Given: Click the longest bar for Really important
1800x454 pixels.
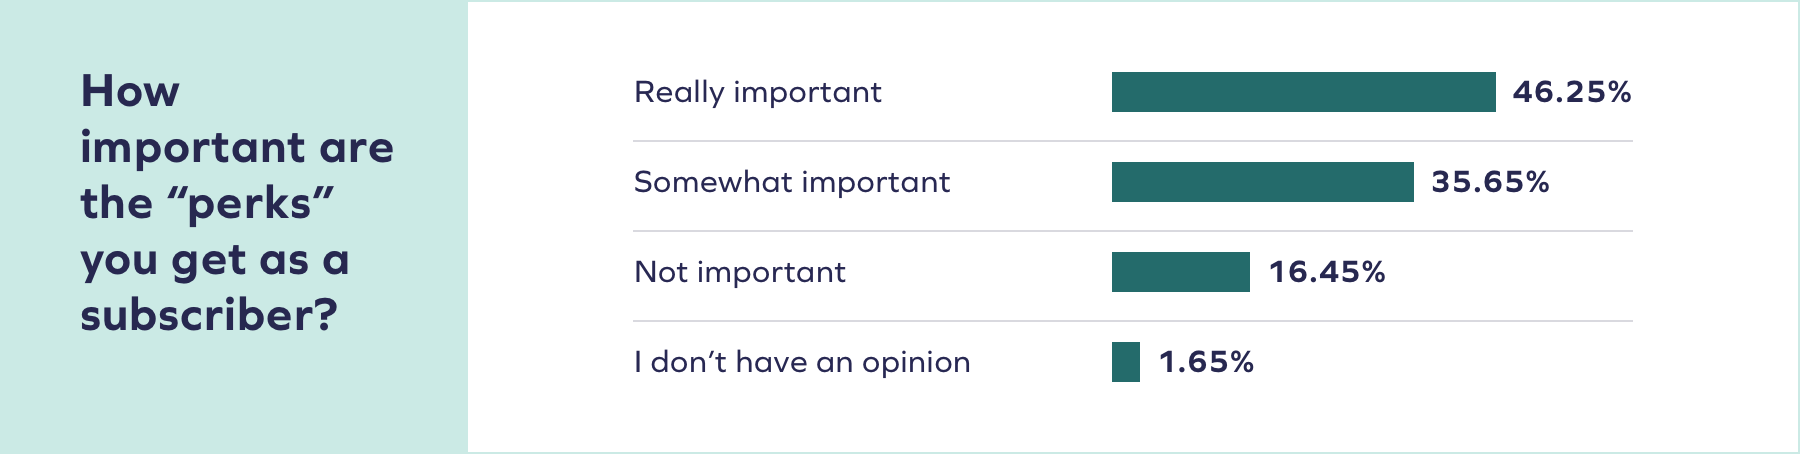Looking at the screenshot, I should (1303, 92).
